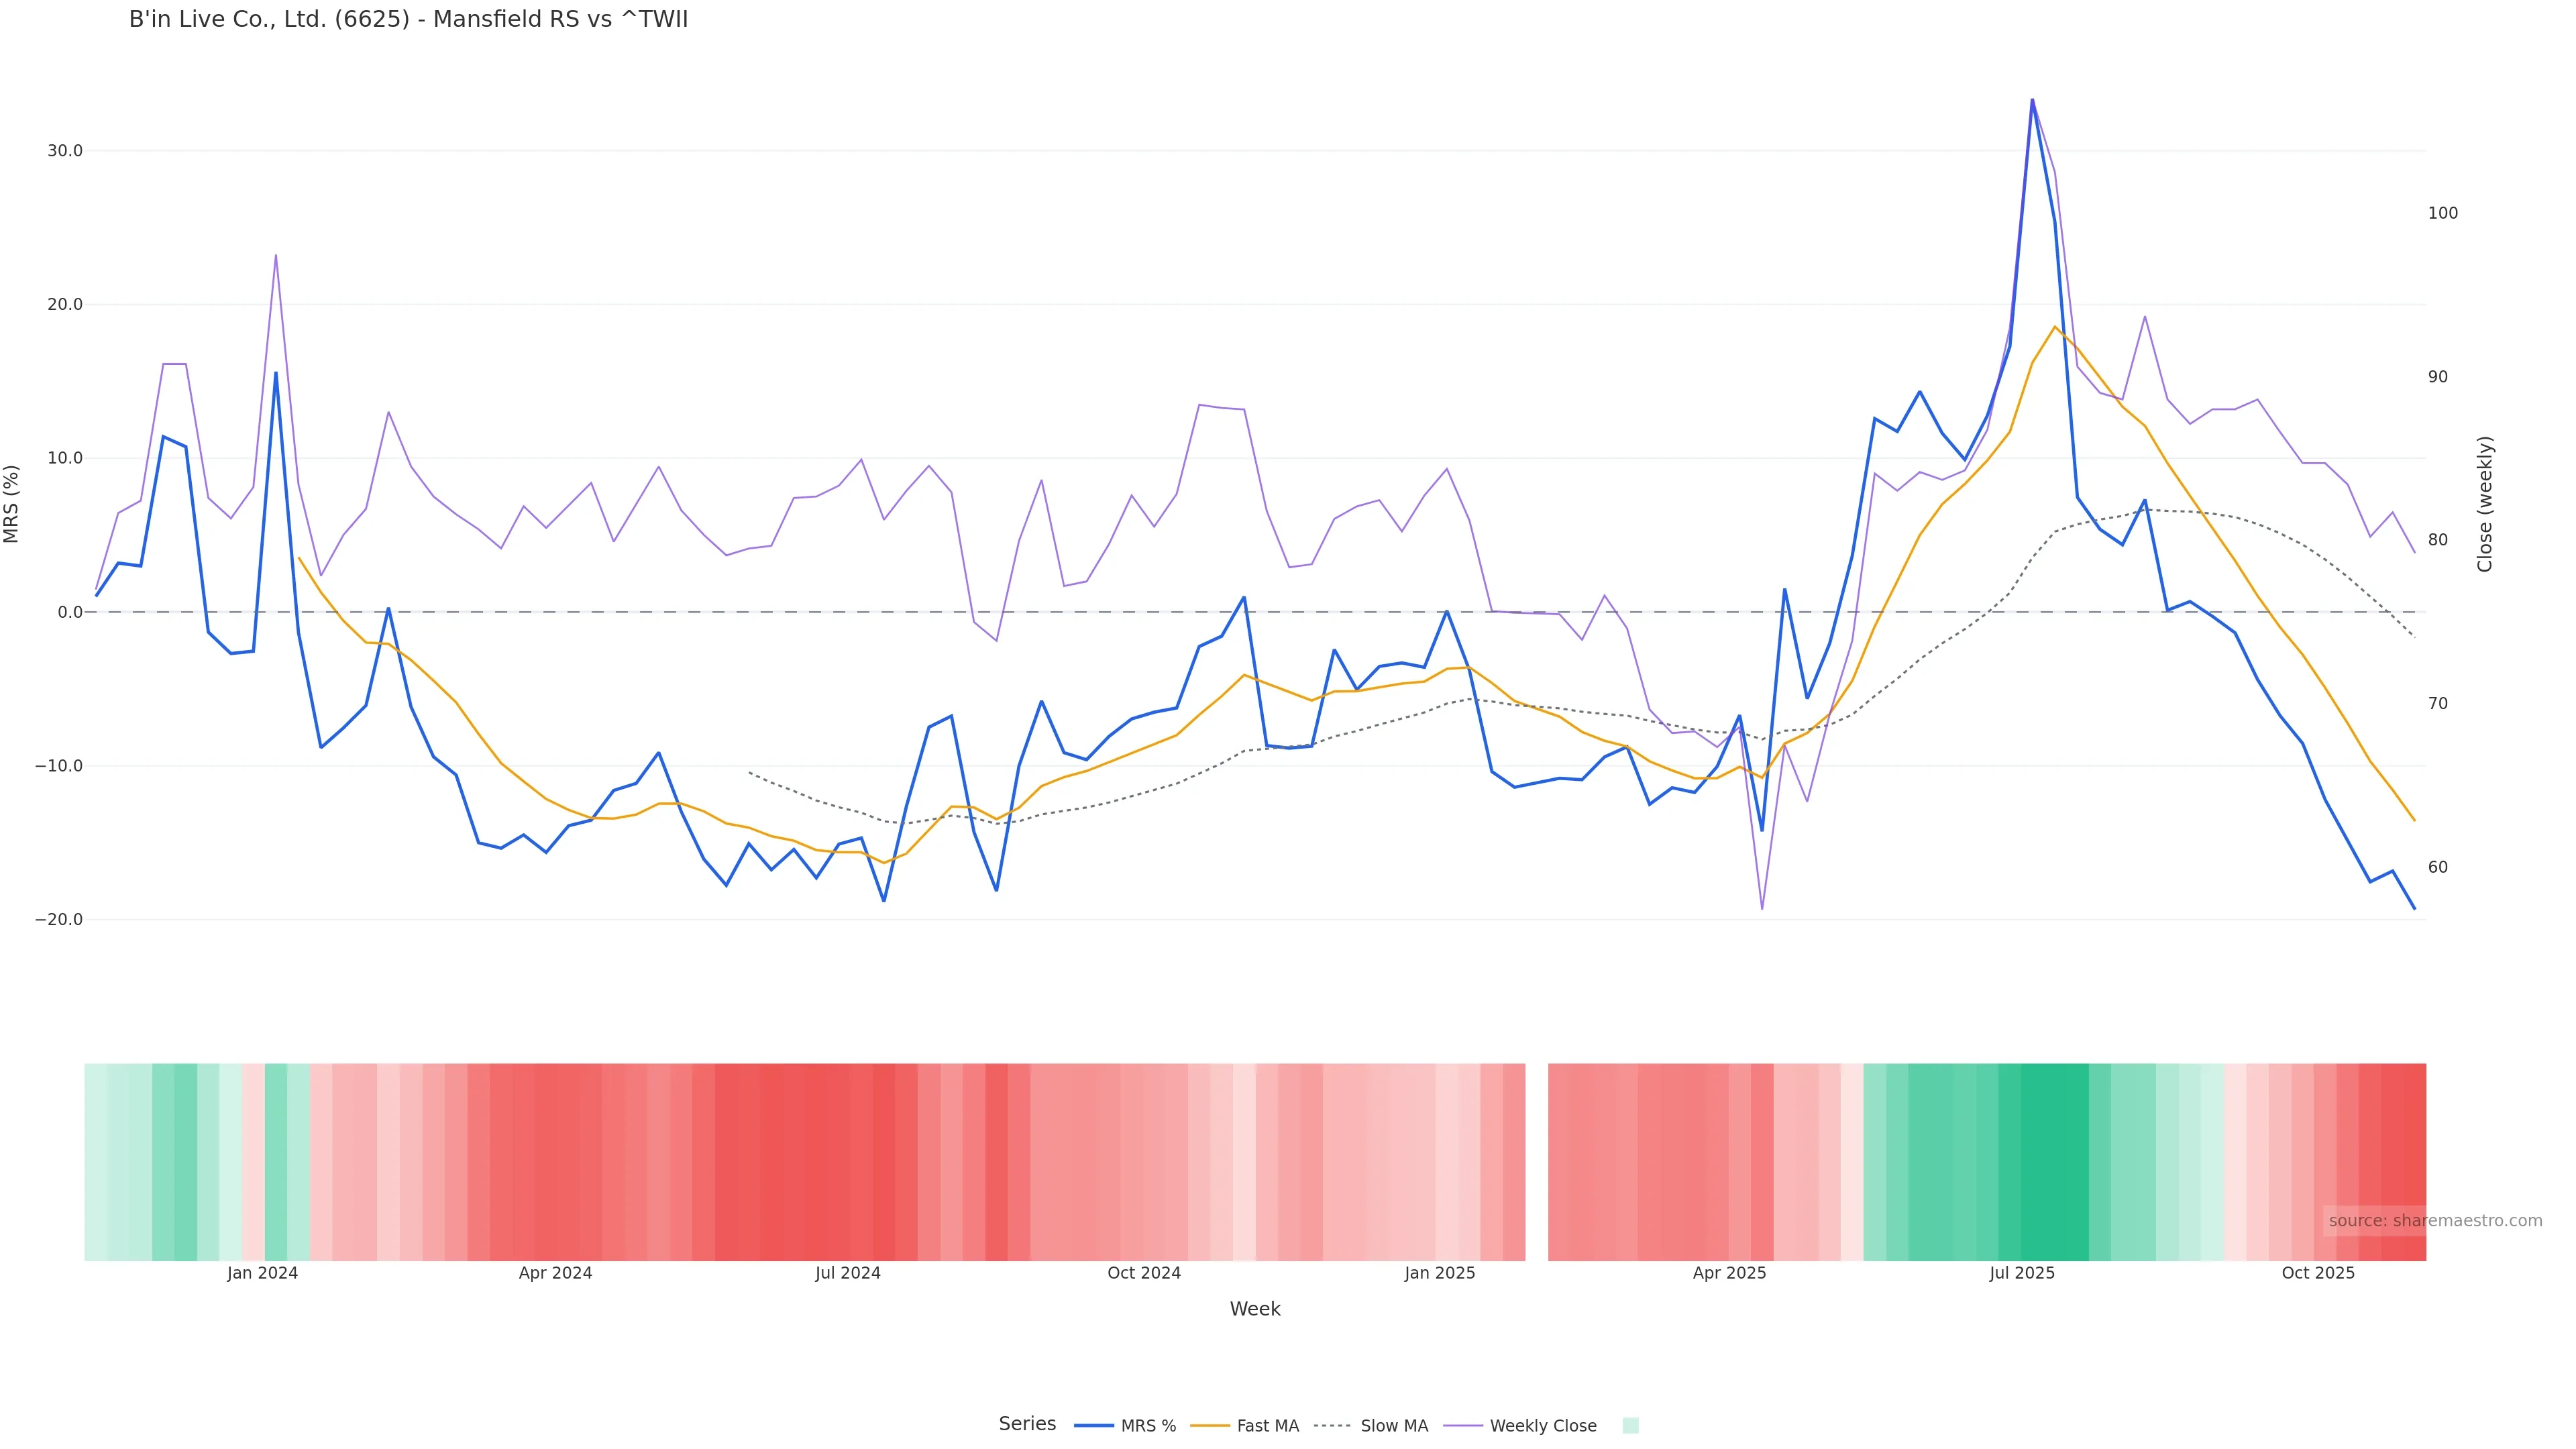
Task: Click the 30.0 tick on MRS axis
Action: [65, 151]
